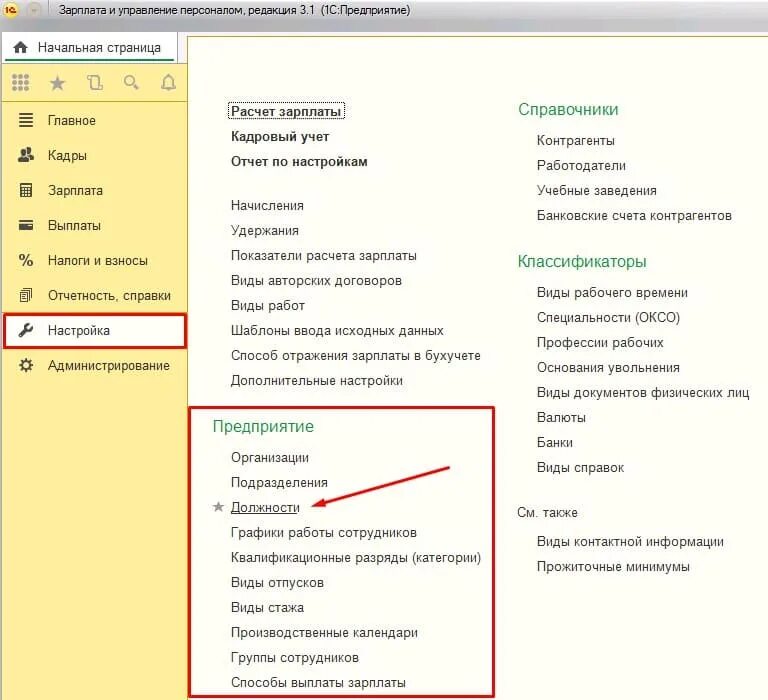Open the Виды отпусков link
Image resolution: width=768 pixels, height=700 pixels.
pos(277,582)
